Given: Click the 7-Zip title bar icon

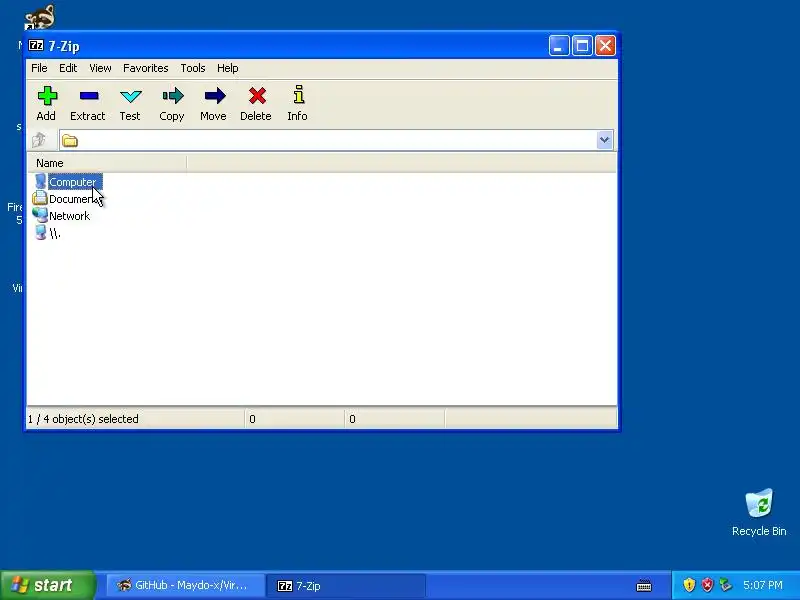Looking at the screenshot, I should pyautogui.click(x=36, y=45).
